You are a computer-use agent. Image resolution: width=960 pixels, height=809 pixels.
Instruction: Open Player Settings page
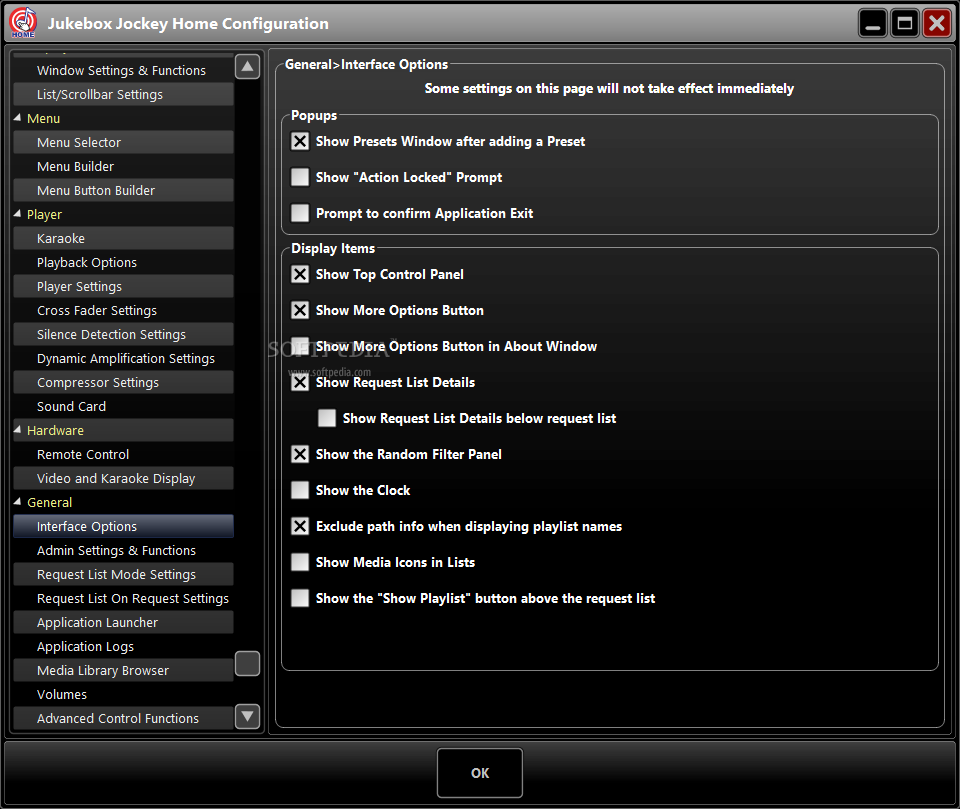(x=123, y=286)
